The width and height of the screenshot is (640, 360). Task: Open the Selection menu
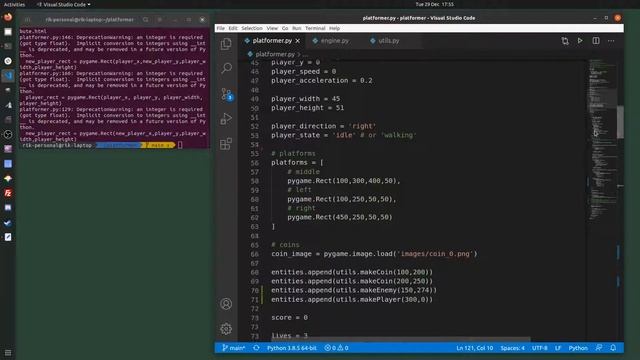[x=252, y=28]
